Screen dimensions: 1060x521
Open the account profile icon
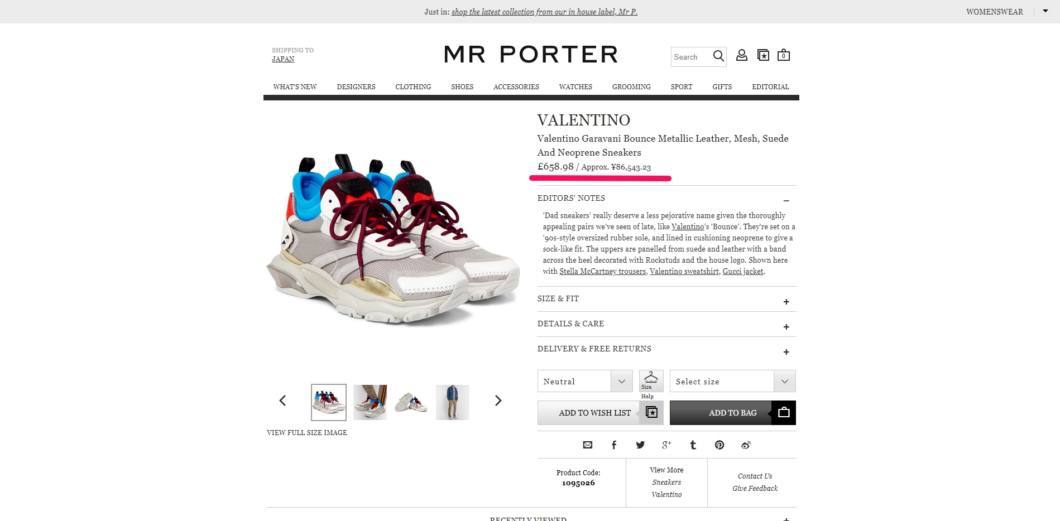[x=742, y=55]
